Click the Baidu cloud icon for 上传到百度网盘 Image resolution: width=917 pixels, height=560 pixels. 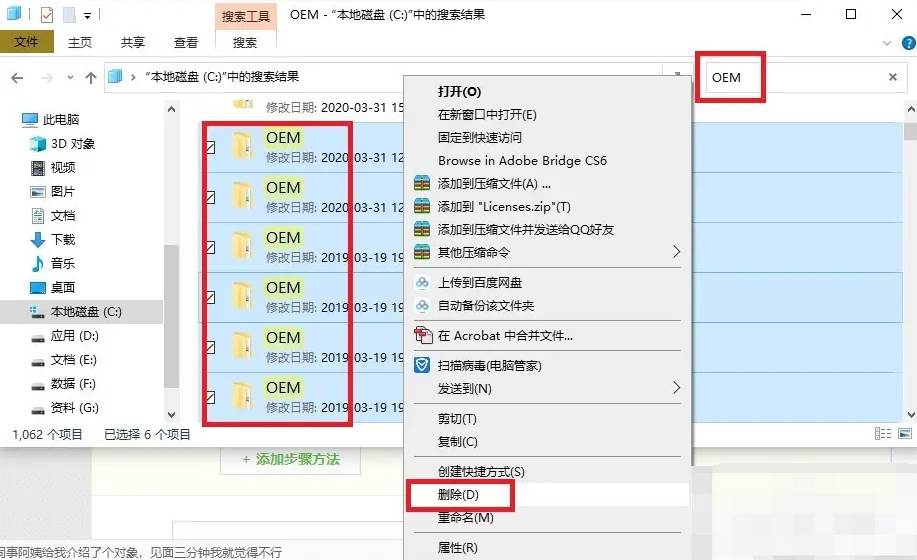(x=422, y=282)
